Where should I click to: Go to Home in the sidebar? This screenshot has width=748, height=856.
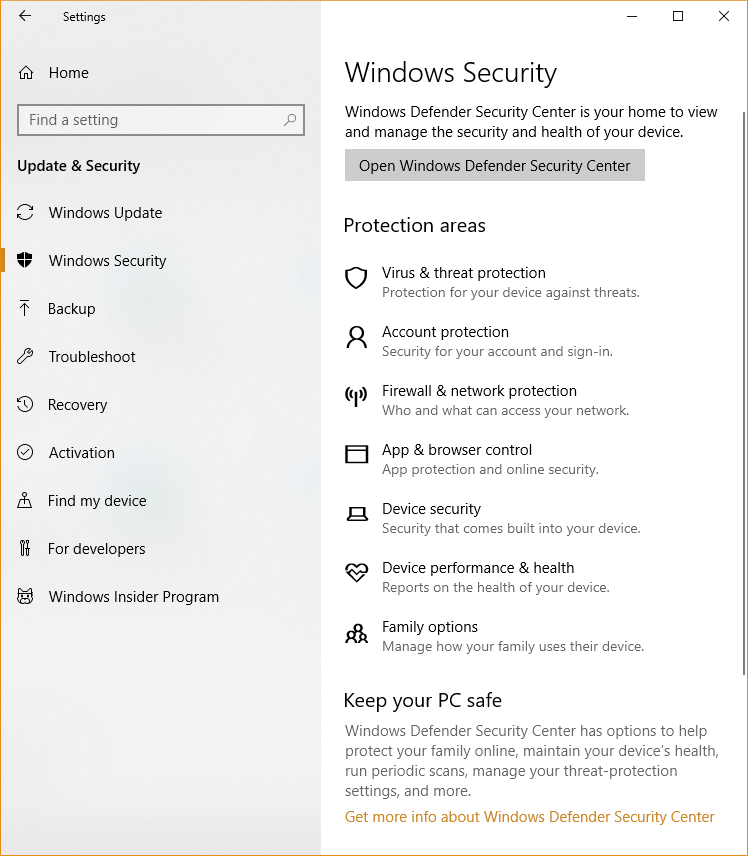point(68,73)
